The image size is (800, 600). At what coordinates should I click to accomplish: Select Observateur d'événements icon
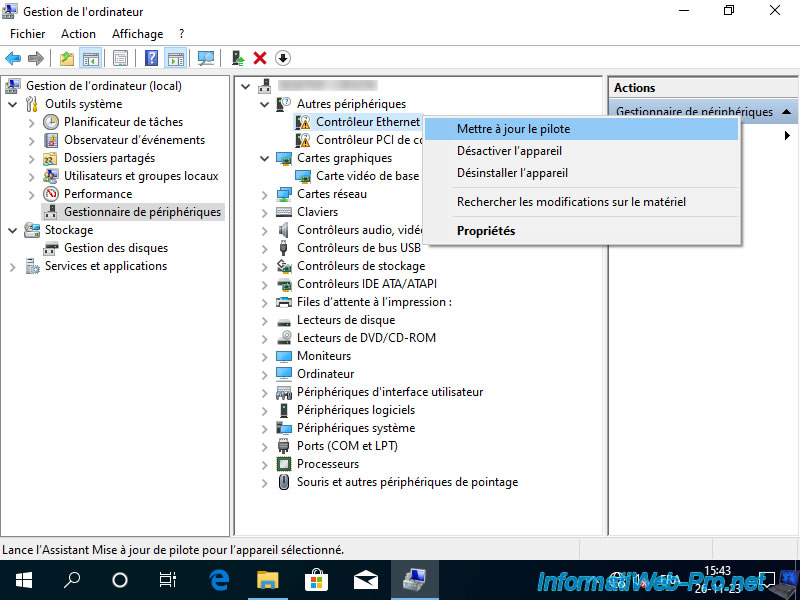[x=51, y=140]
